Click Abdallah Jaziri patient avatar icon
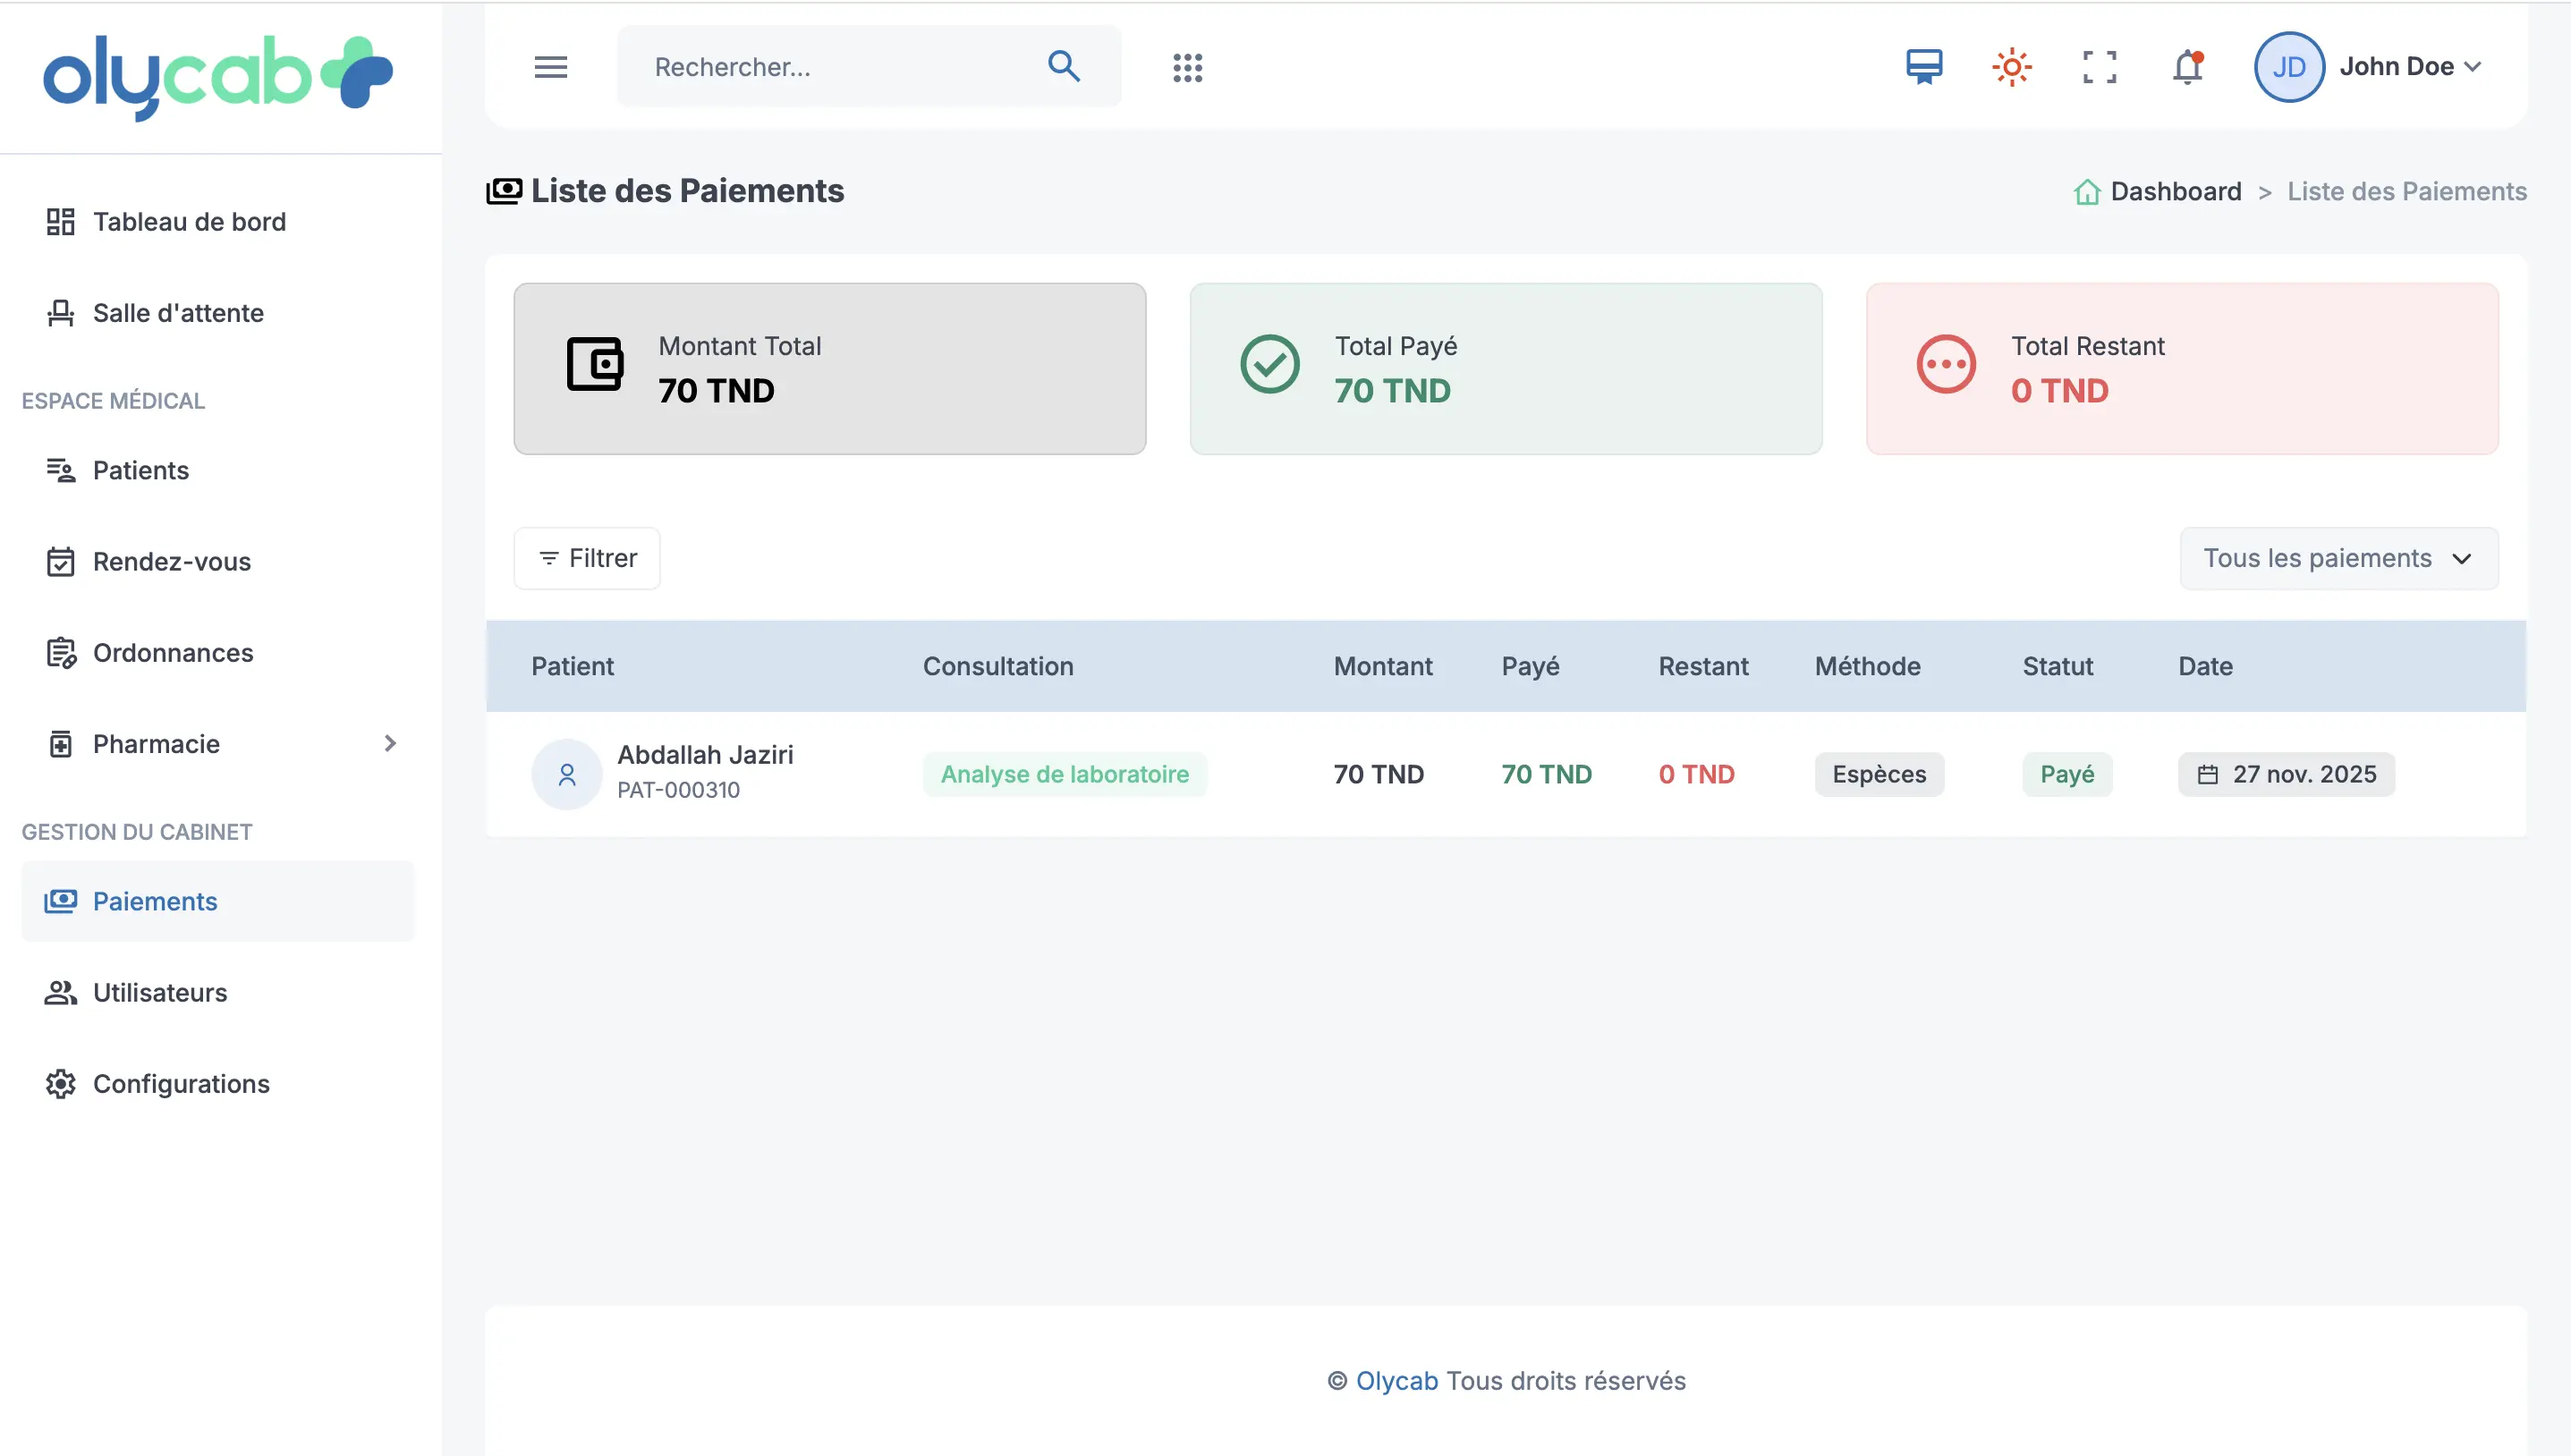2571x1456 pixels. tap(566, 774)
